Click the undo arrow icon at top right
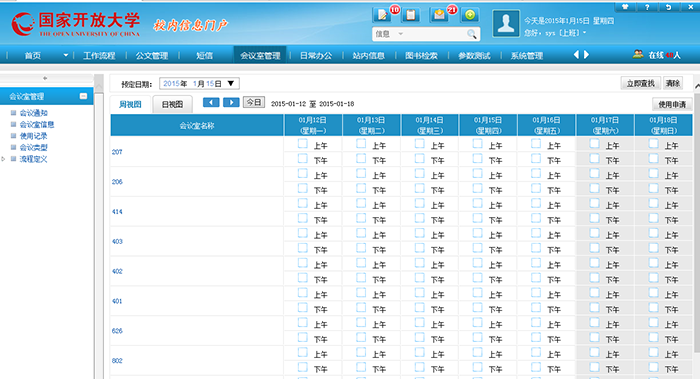Viewport: 700px width, 379px height. (x=668, y=7)
